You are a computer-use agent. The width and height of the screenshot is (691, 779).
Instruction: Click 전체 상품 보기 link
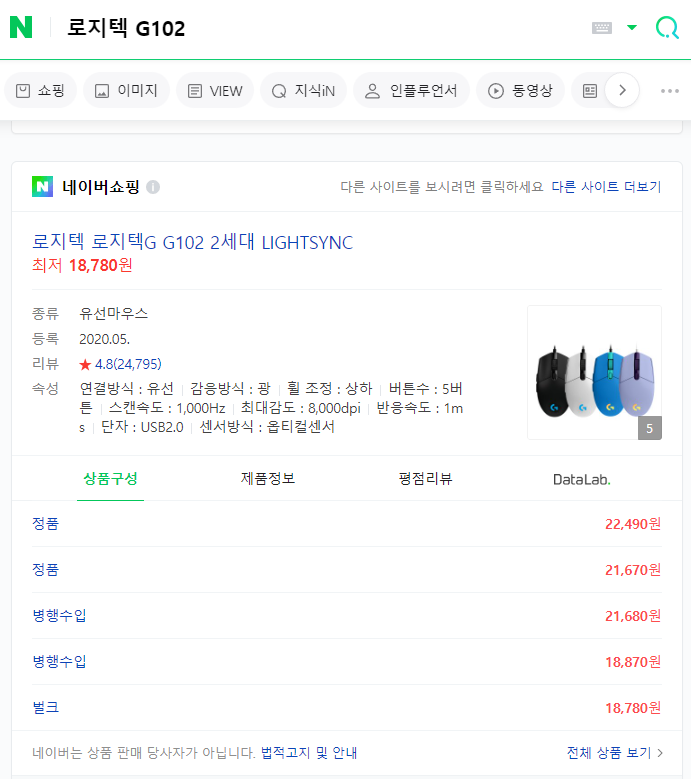[614, 753]
